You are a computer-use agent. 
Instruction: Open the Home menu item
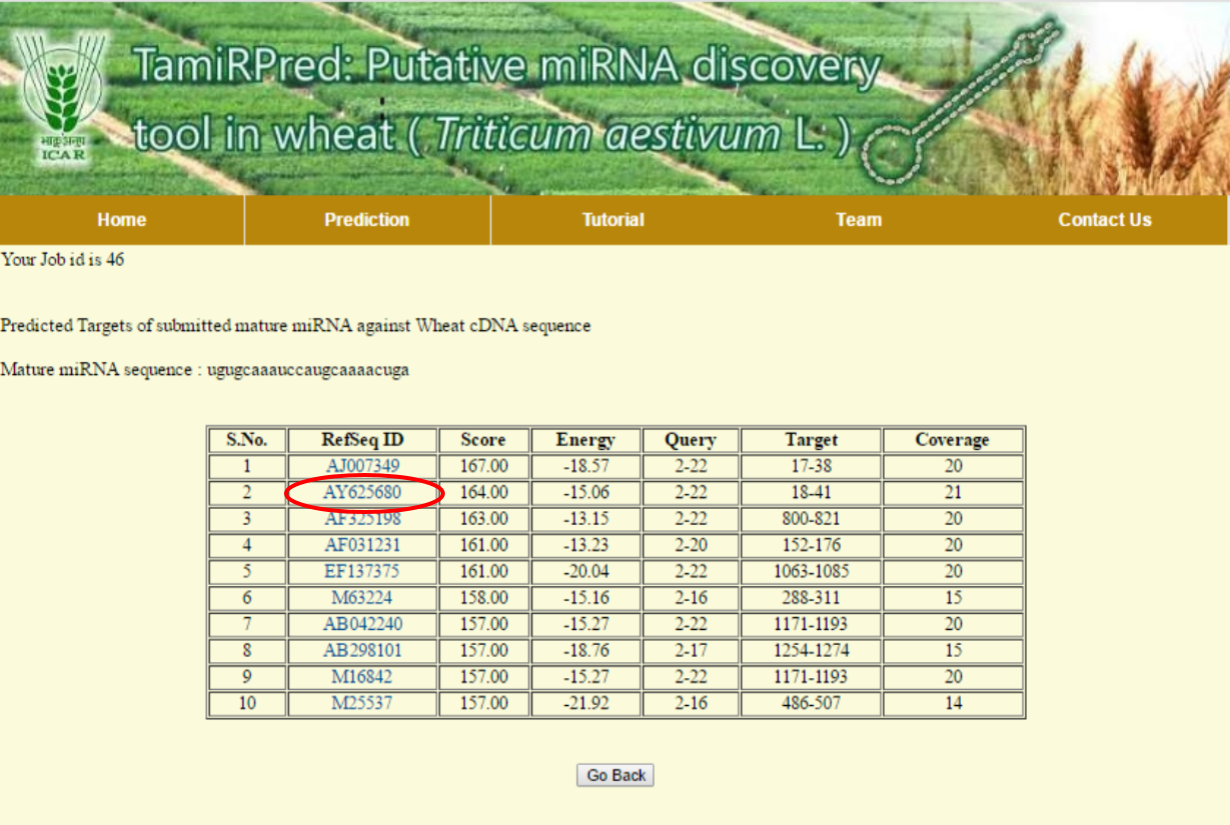click(x=122, y=220)
